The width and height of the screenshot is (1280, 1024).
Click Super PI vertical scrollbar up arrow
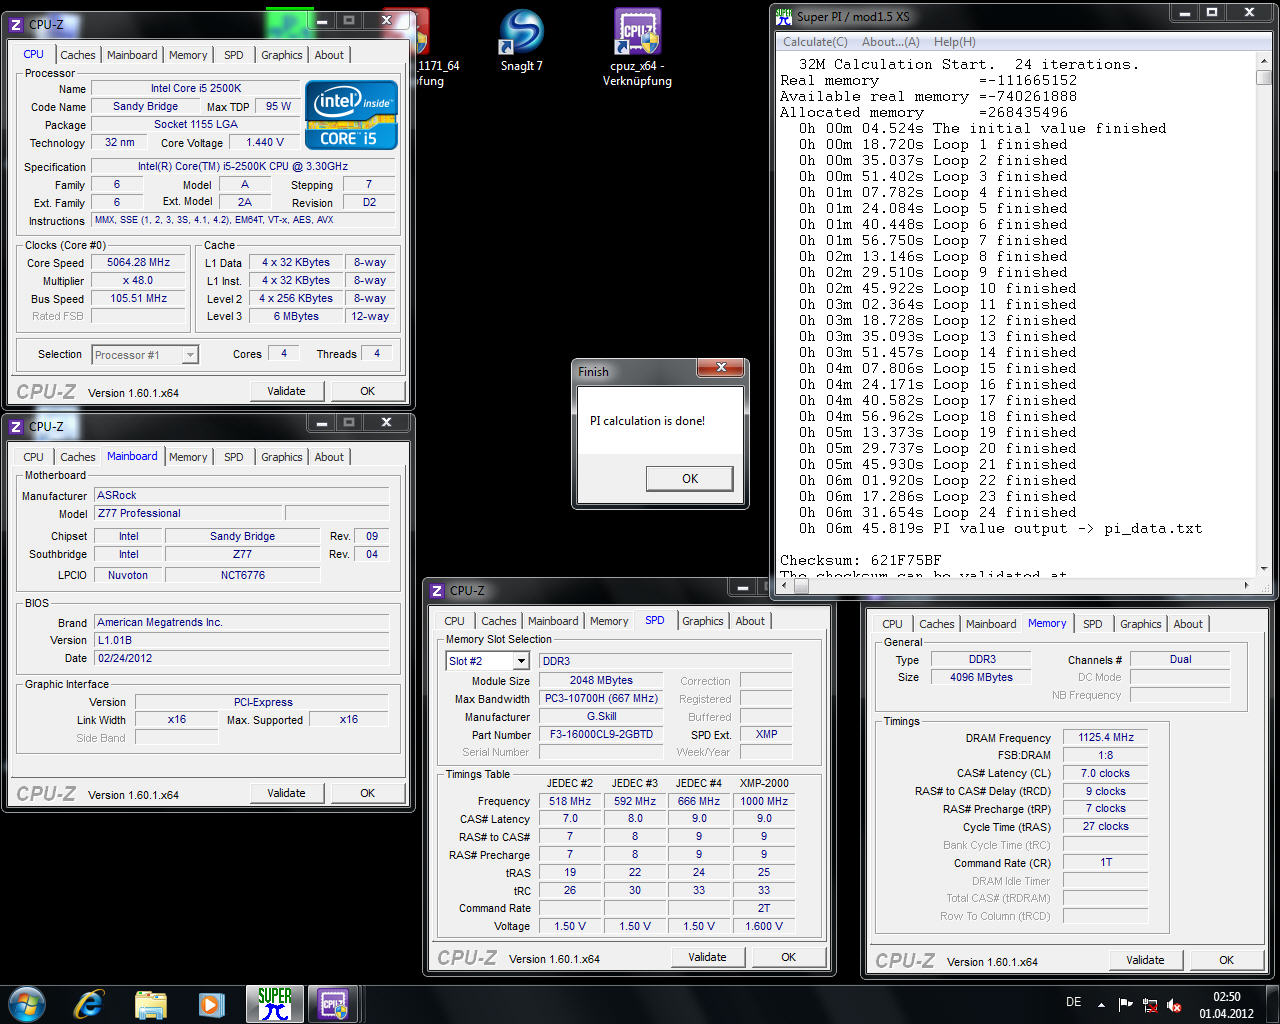coord(1264,60)
